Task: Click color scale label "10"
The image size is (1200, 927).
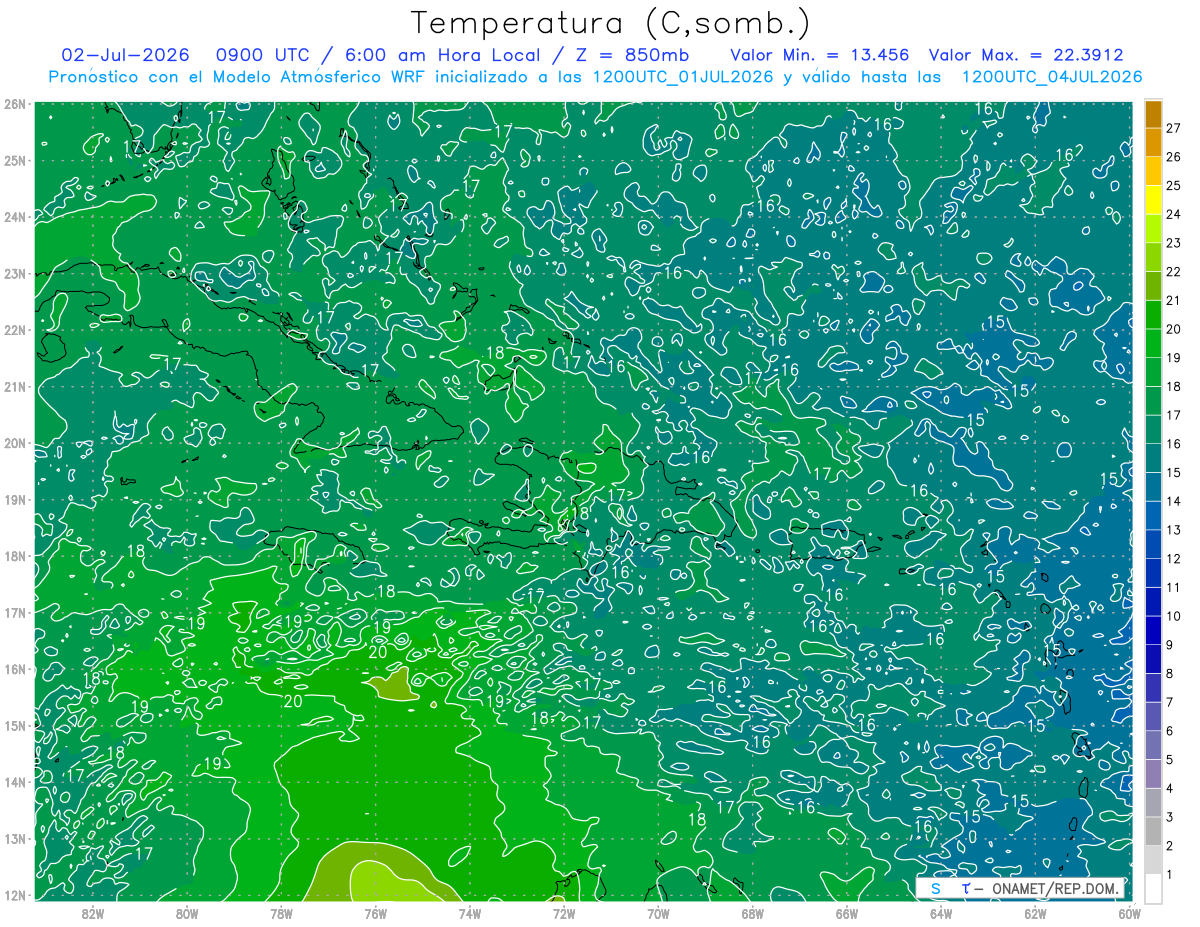Action: [x=1174, y=615]
